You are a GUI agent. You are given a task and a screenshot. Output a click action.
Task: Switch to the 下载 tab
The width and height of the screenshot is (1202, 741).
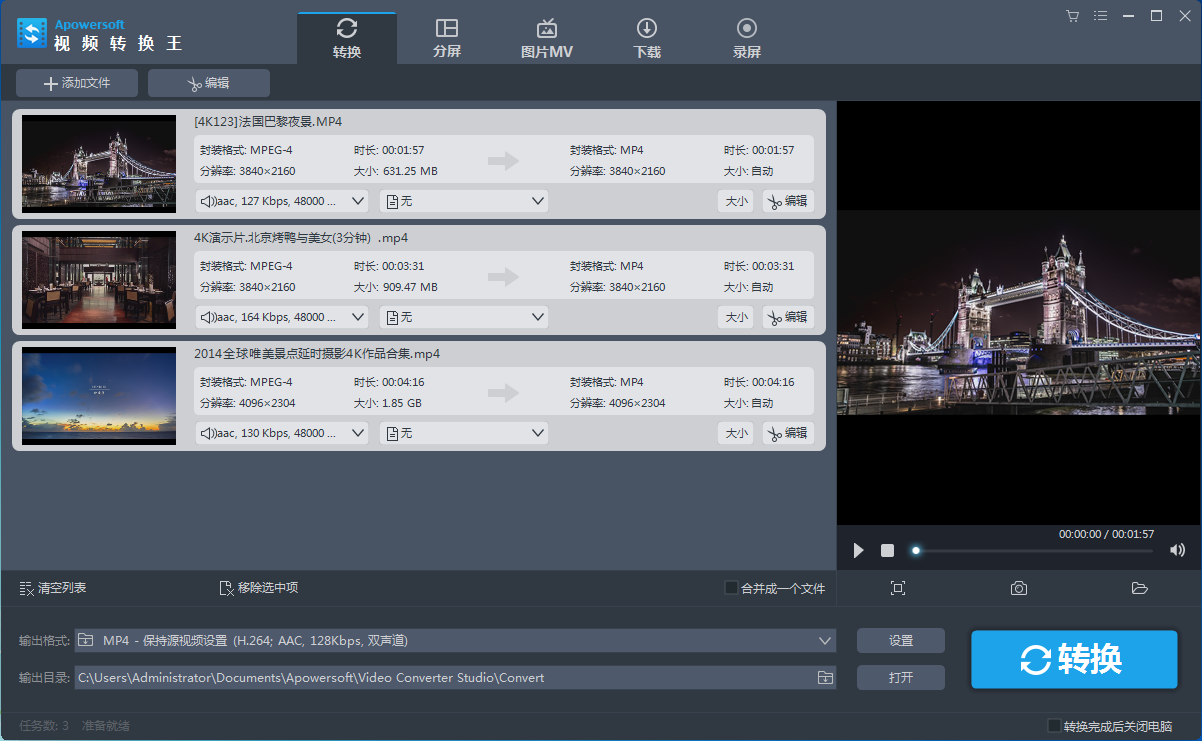pyautogui.click(x=646, y=35)
